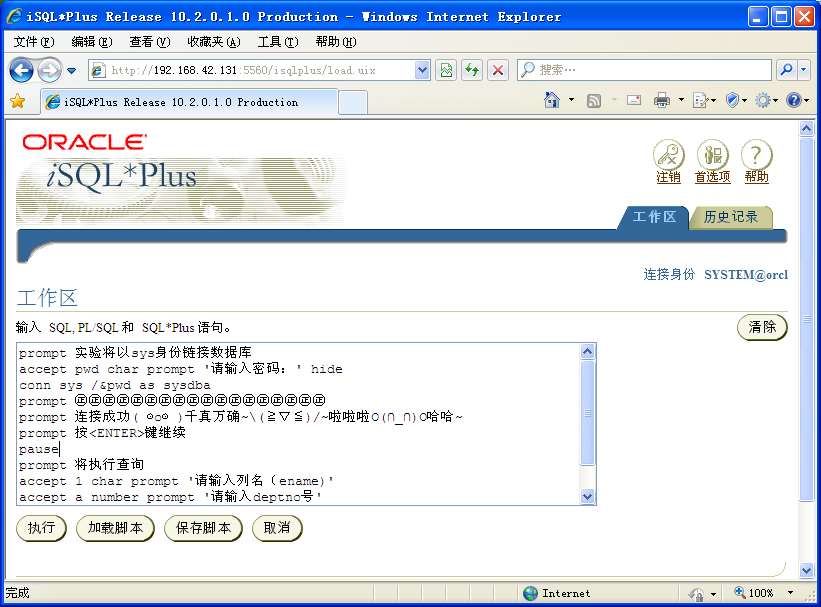
Task: Click the address bar URL field
Action: tap(252, 70)
